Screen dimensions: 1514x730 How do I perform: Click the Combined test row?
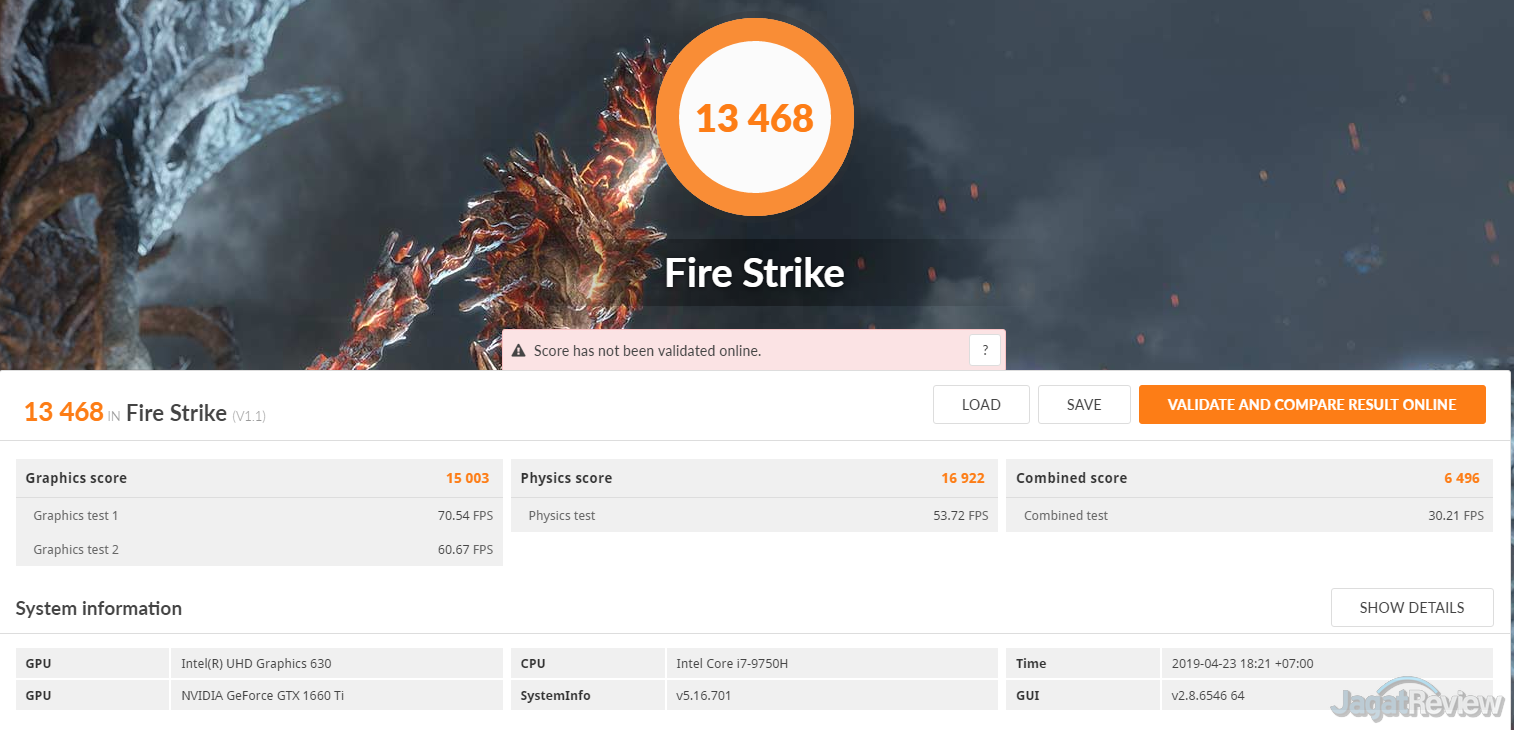click(x=1248, y=516)
